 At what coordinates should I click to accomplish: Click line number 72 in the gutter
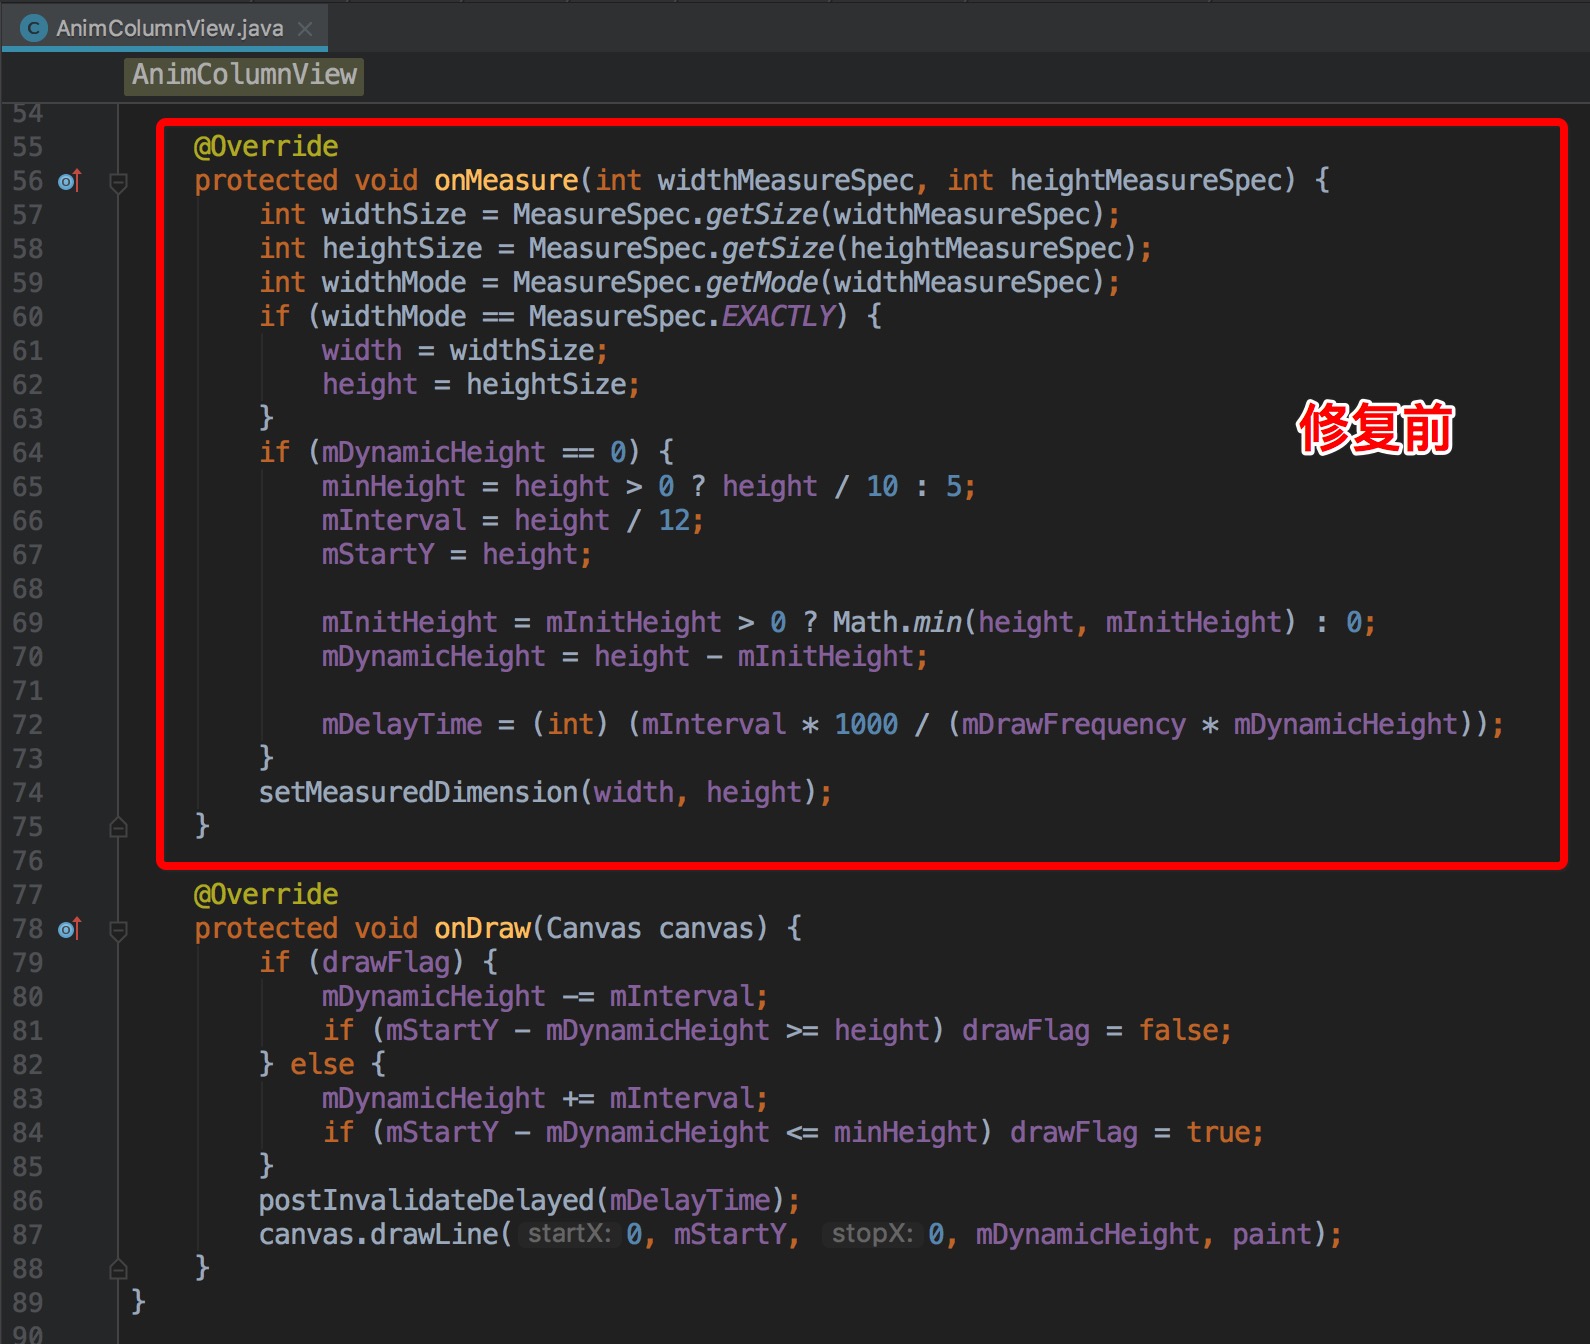pyautogui.click(x=27, y=725)
